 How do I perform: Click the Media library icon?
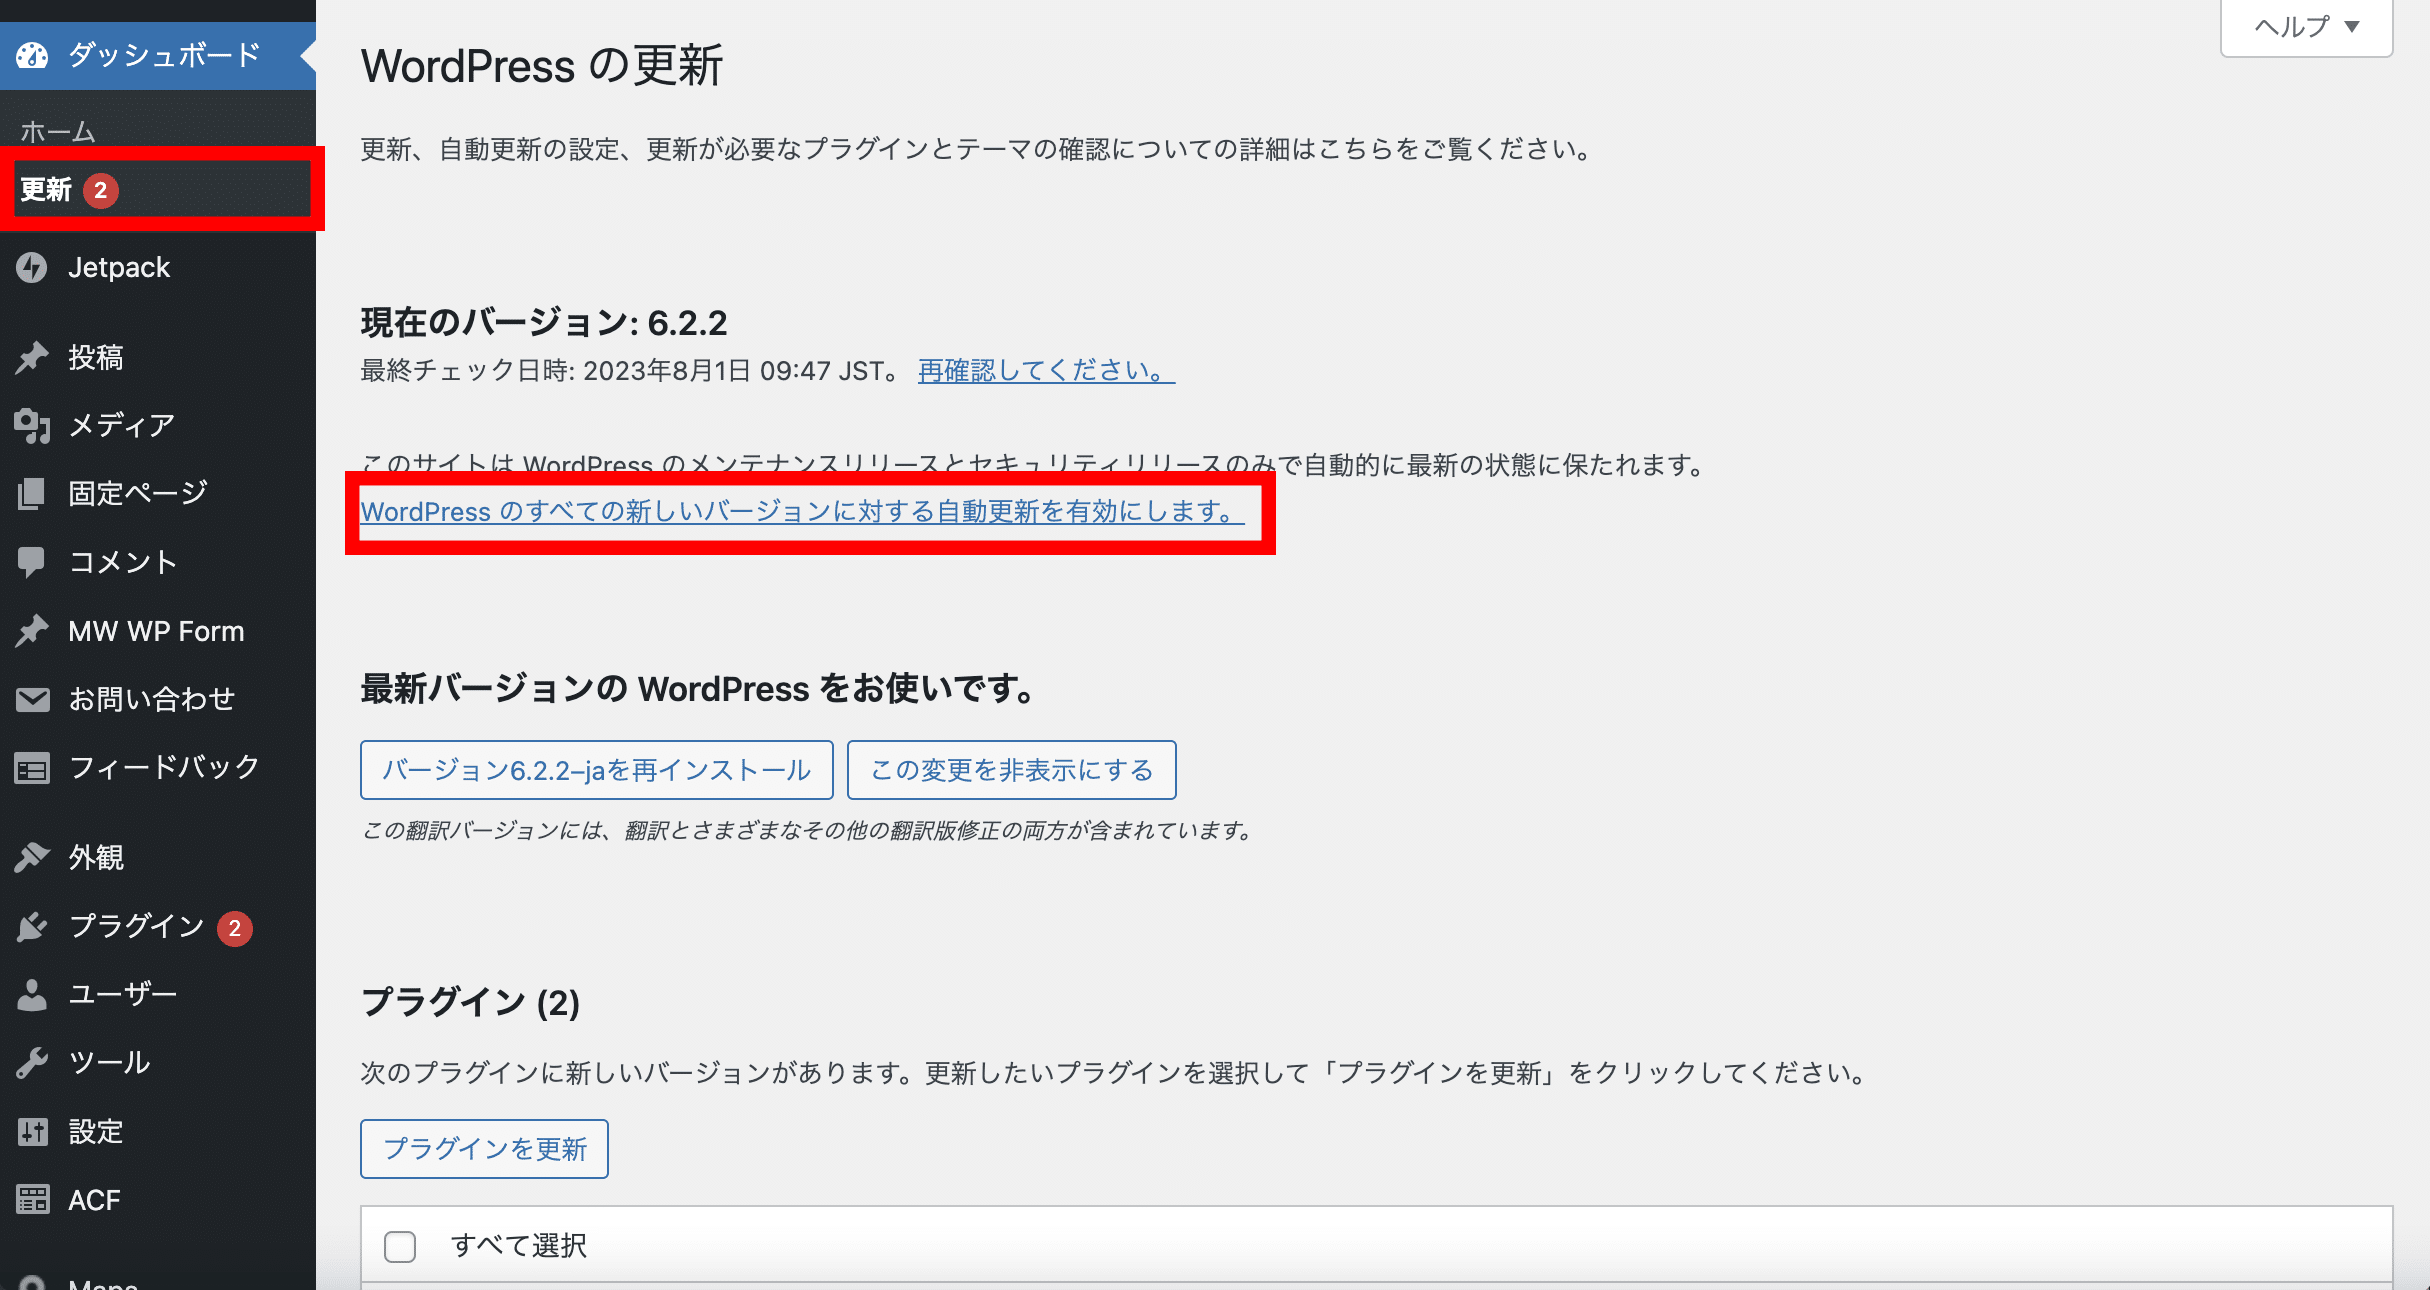tap(32, 426)
